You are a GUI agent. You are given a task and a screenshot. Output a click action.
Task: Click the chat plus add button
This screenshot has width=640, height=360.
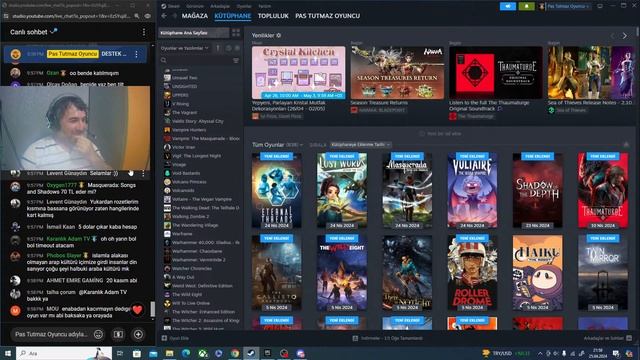[138, 334]
